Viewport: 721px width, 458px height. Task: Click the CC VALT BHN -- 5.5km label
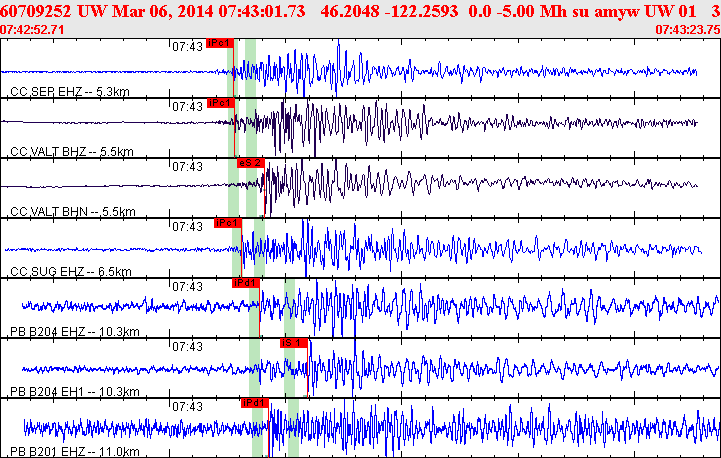(x=73, y=212)
